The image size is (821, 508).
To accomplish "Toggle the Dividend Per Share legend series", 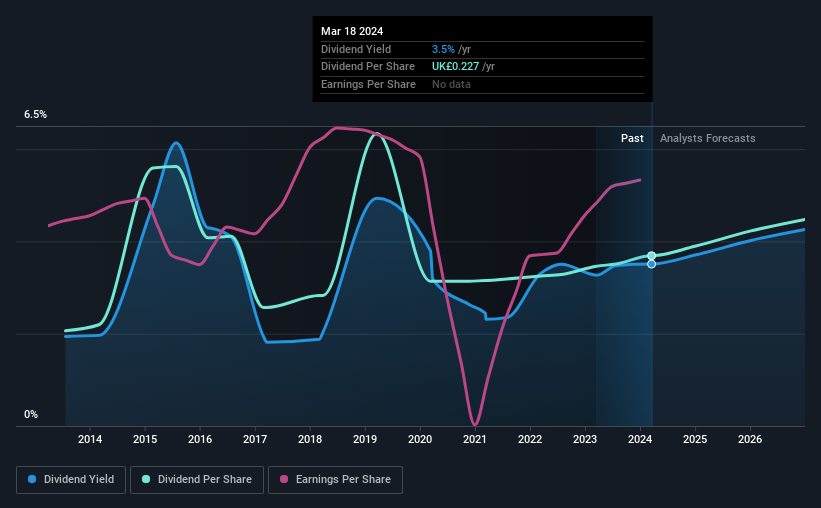I will click(197, 480).
